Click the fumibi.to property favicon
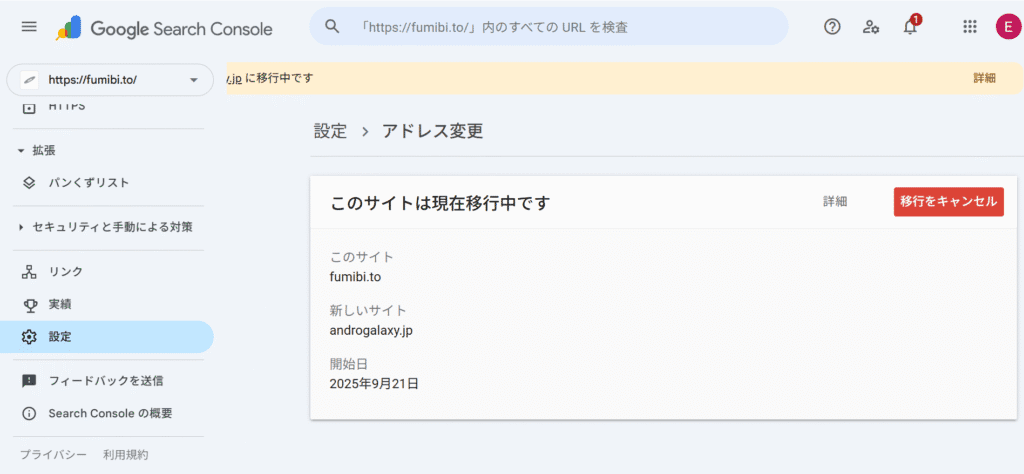 click(29, 80)
